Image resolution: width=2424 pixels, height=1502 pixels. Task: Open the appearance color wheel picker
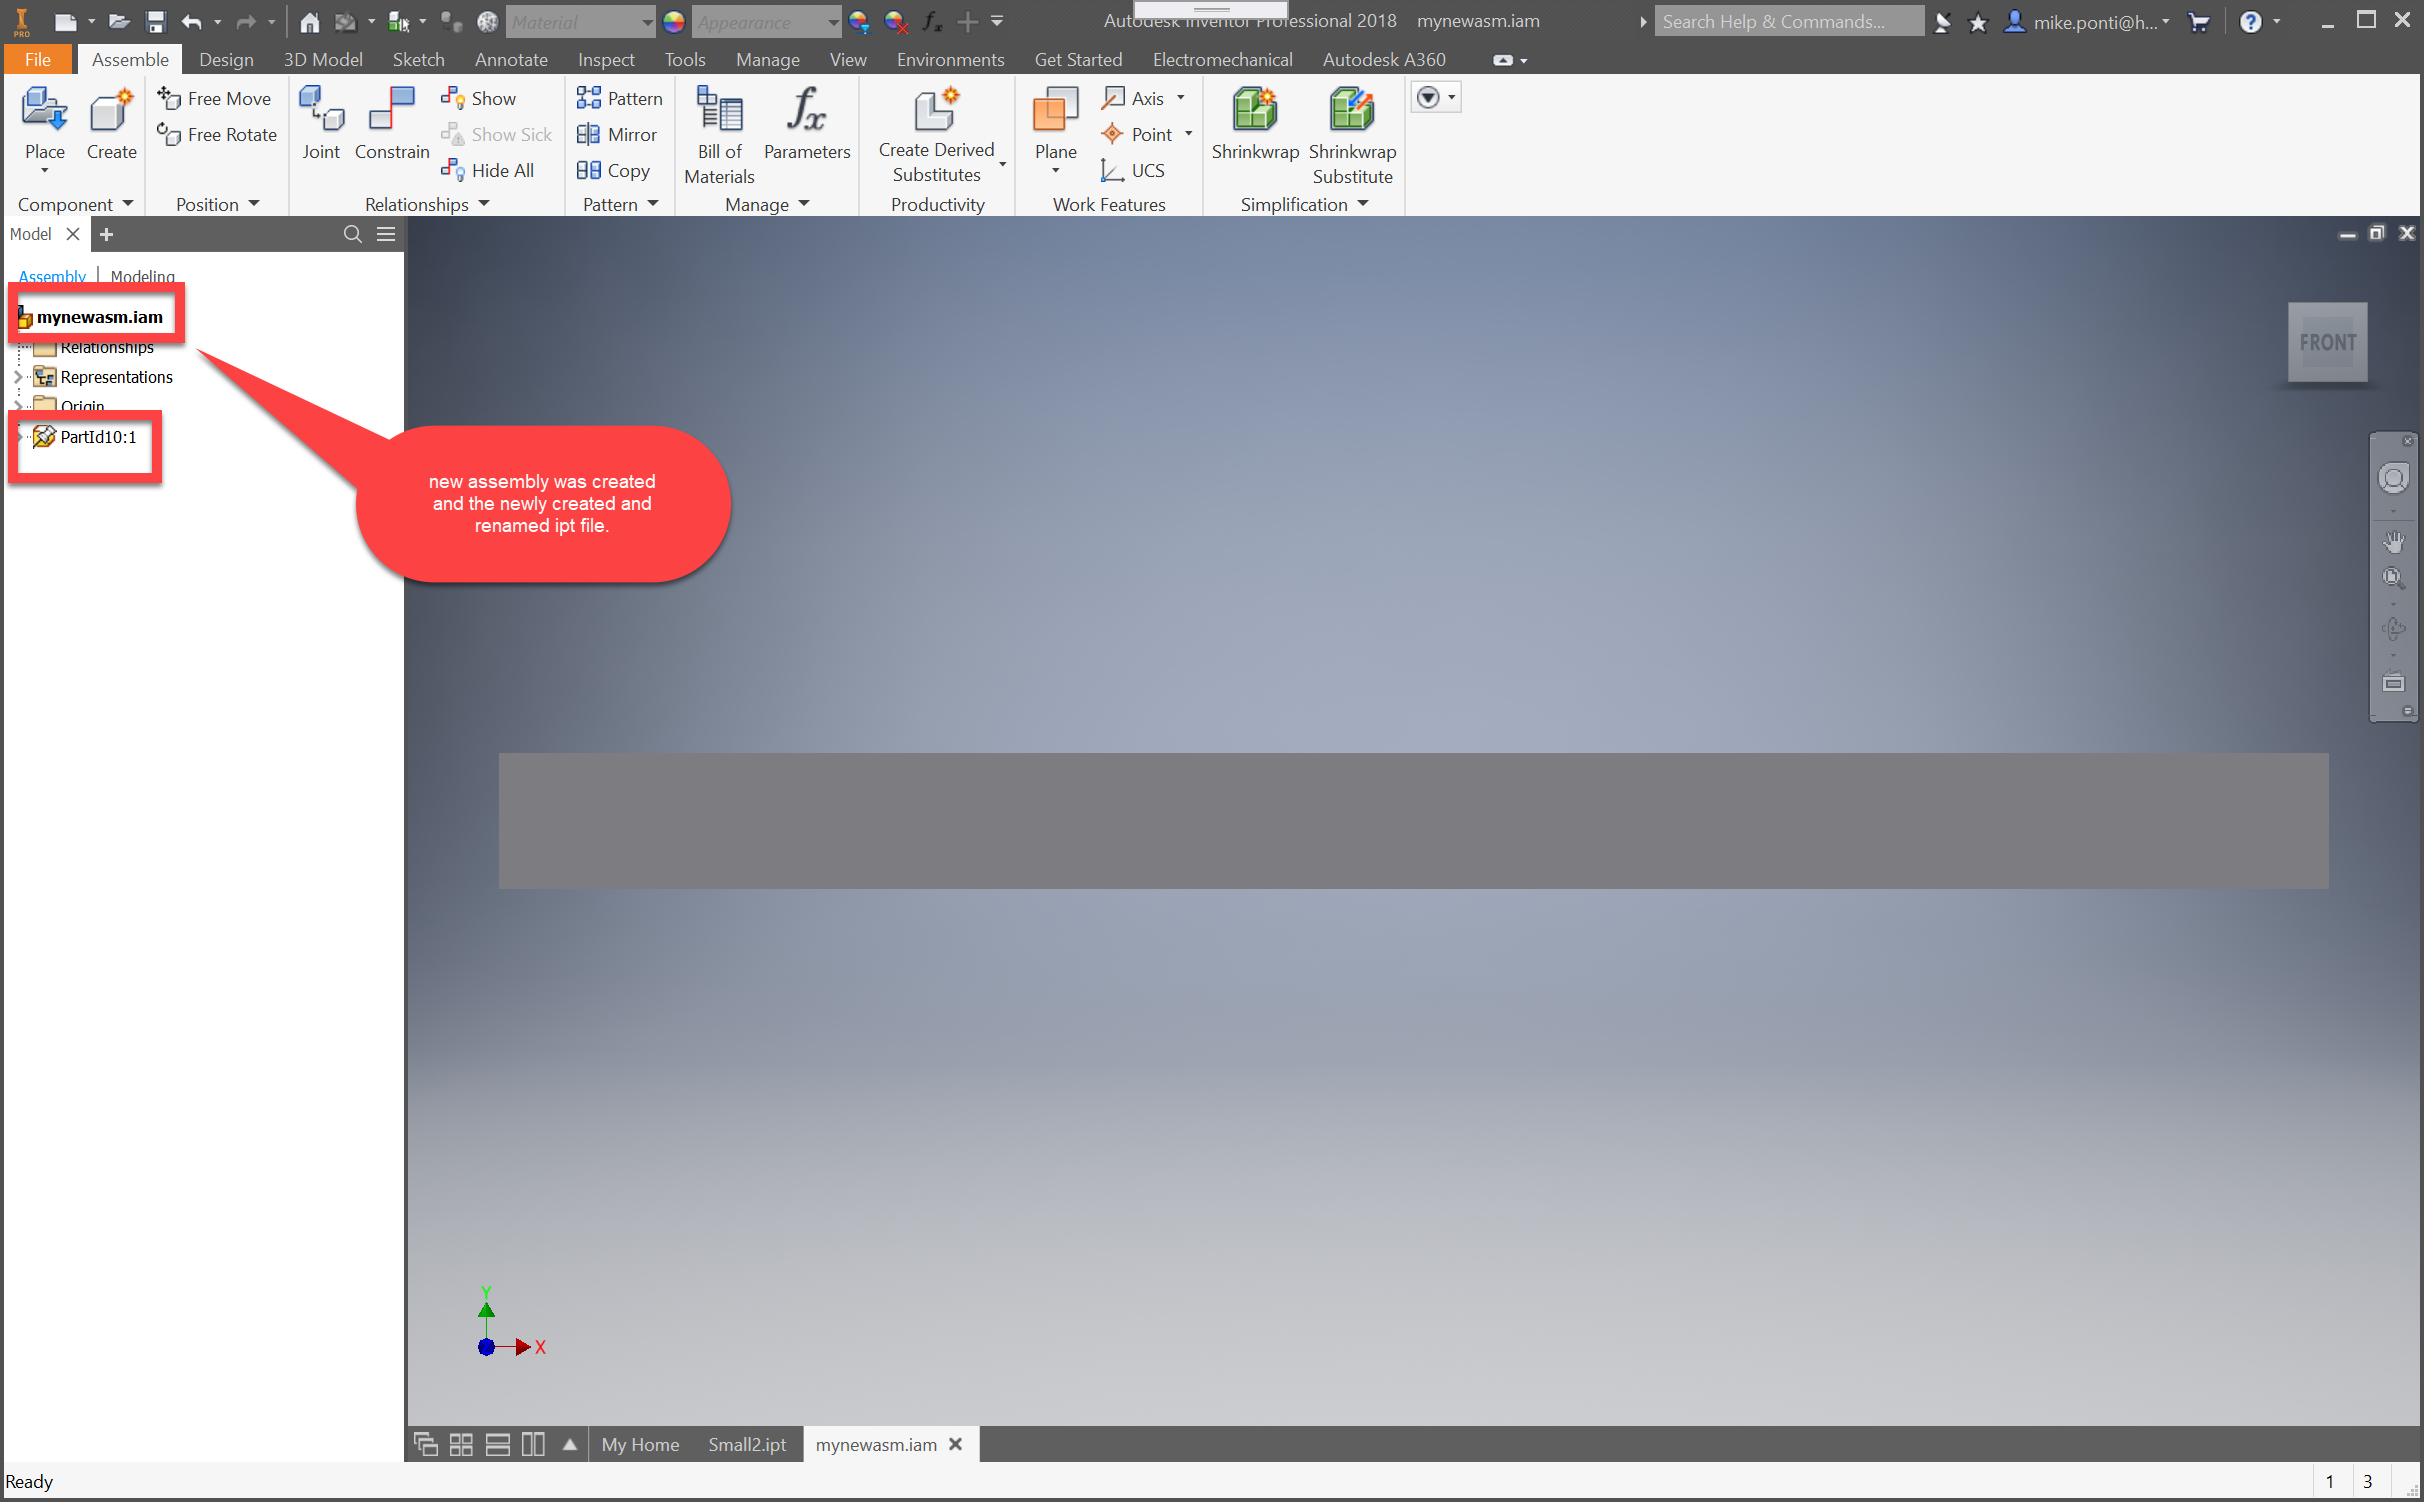pyautogui.click(x=674, y=22)
